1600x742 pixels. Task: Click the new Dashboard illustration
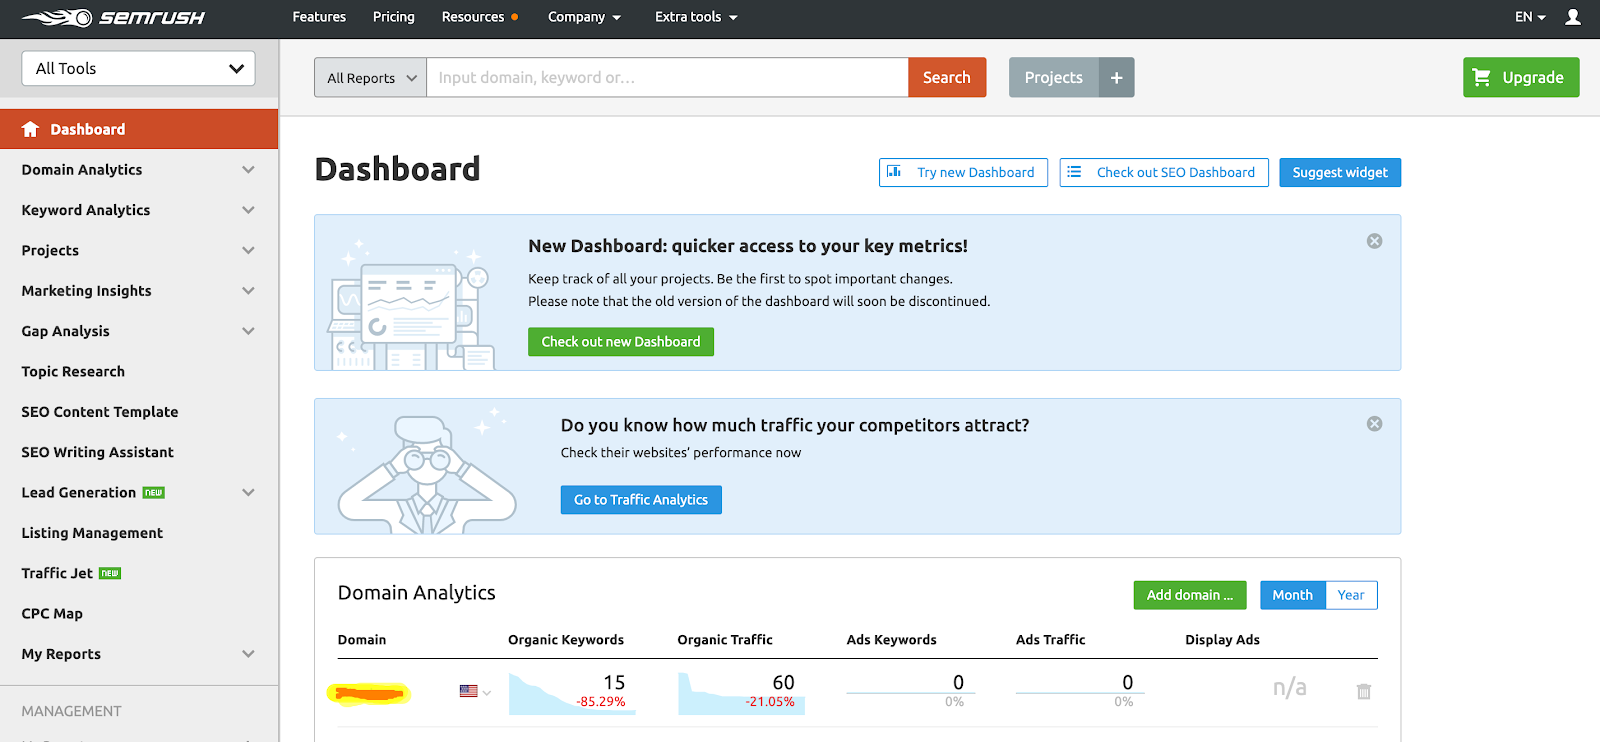point(413,305)
